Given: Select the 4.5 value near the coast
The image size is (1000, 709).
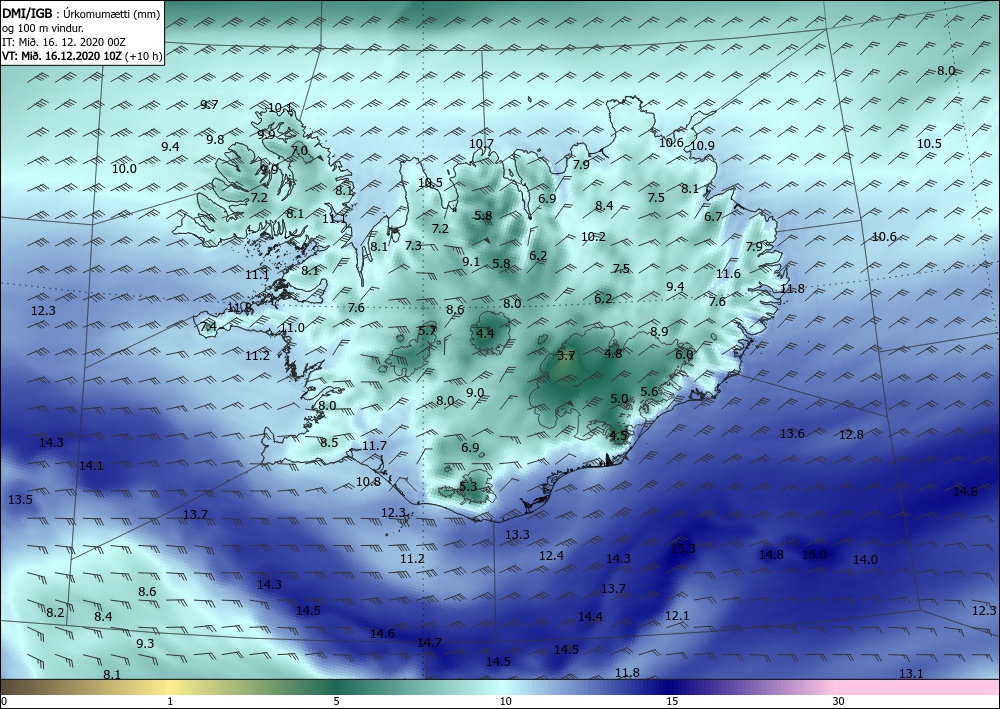Looking at the screenshot, I should click(619, 435).
